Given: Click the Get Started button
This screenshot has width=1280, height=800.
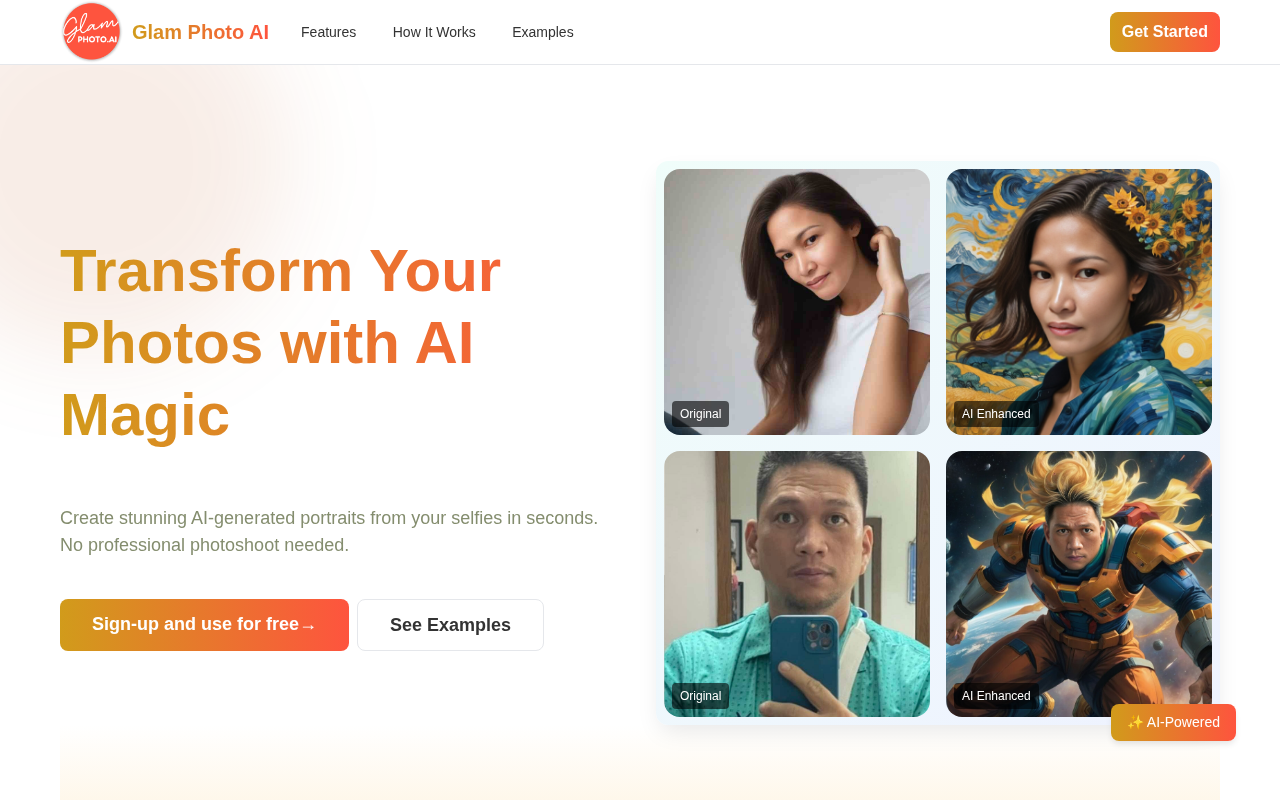Looking at the screenshot, I should pyautogui.click(x=1165, y=32).
